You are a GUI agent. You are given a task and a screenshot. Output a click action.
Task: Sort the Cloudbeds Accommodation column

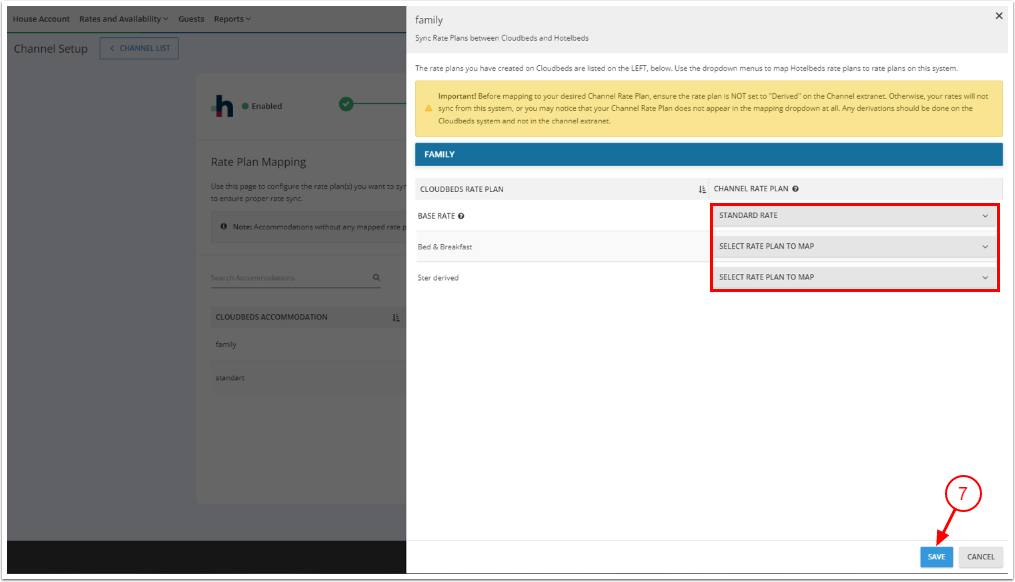(x=396, y=318)
